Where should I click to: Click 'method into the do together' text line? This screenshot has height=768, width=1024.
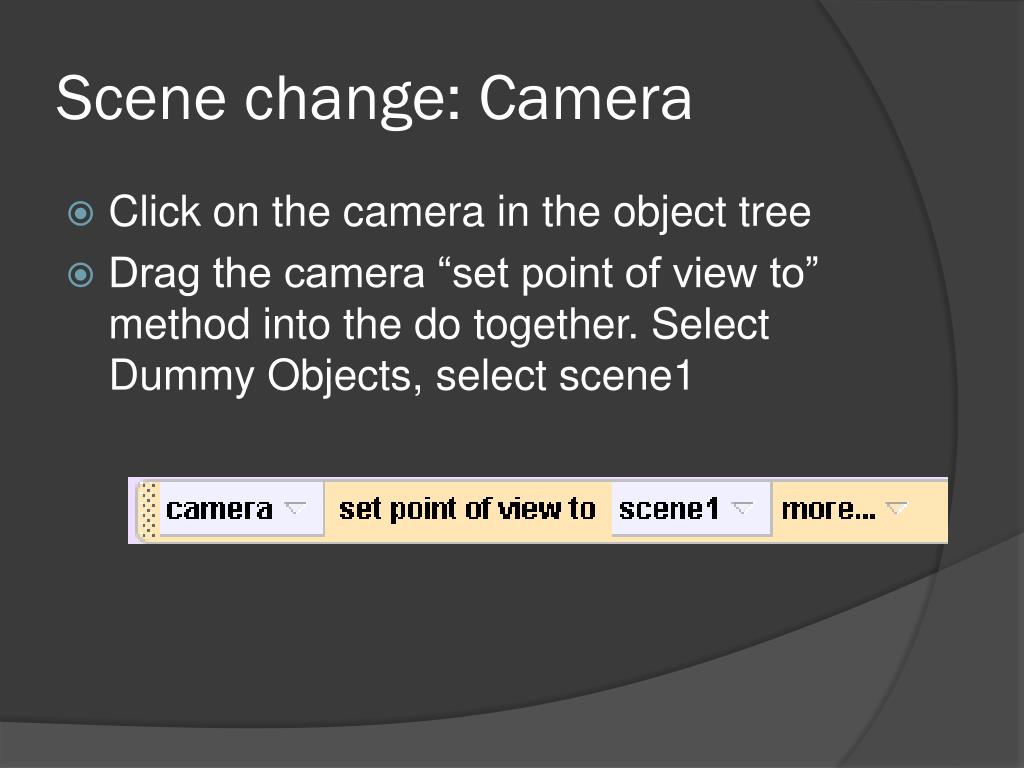point(439,325)
